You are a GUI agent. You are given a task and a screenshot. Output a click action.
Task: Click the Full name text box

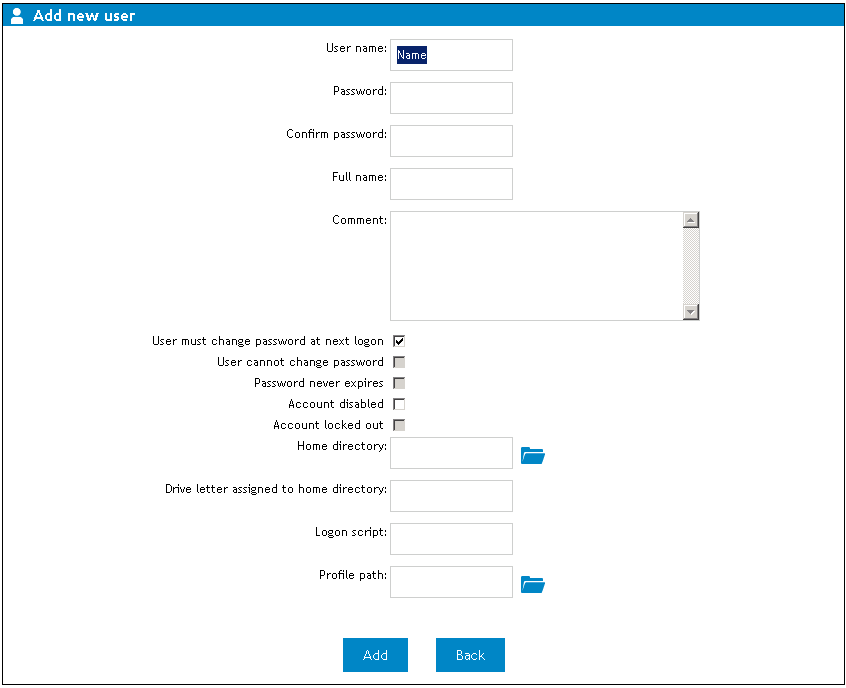(451, 184)
